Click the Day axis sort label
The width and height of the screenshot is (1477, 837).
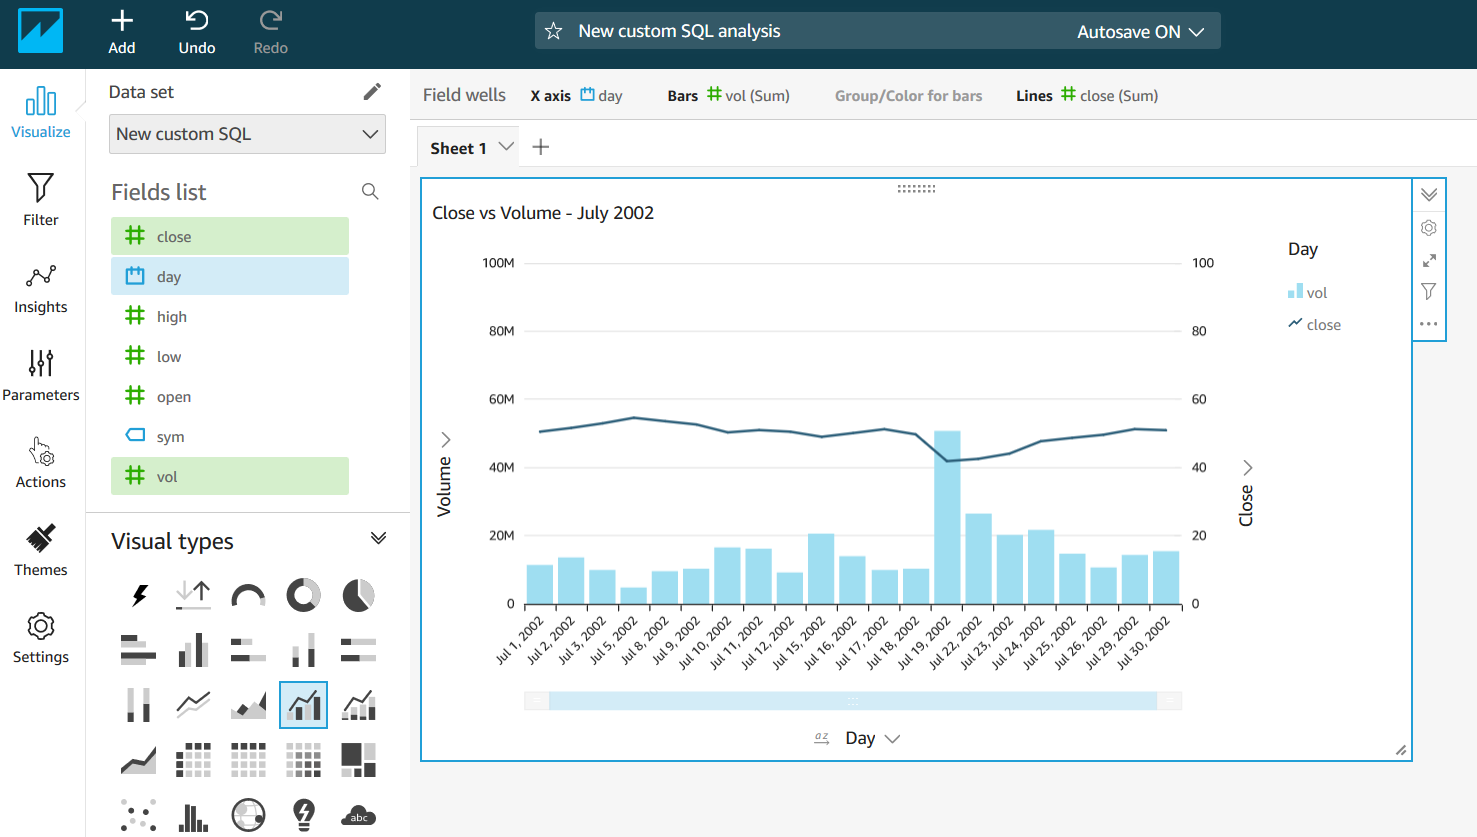click(860, 738)
